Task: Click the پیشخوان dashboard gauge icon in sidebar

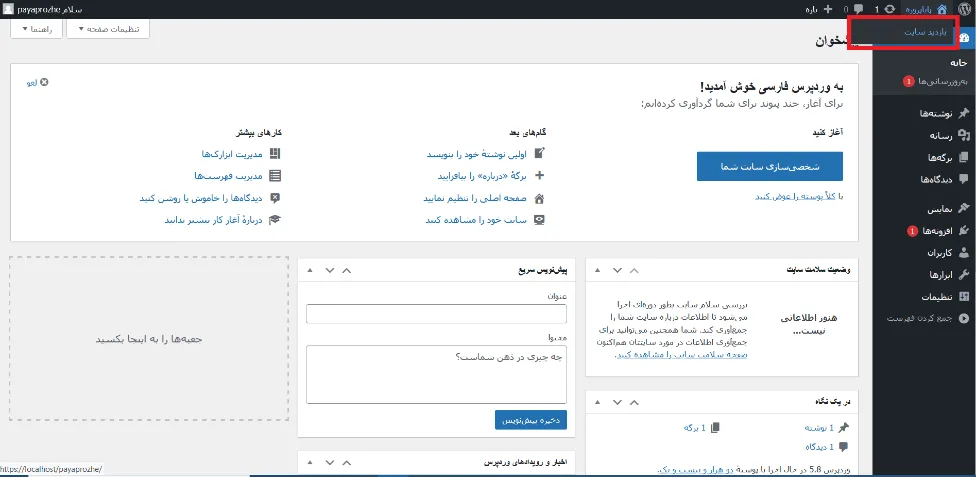Action: [x=964, y=38]
